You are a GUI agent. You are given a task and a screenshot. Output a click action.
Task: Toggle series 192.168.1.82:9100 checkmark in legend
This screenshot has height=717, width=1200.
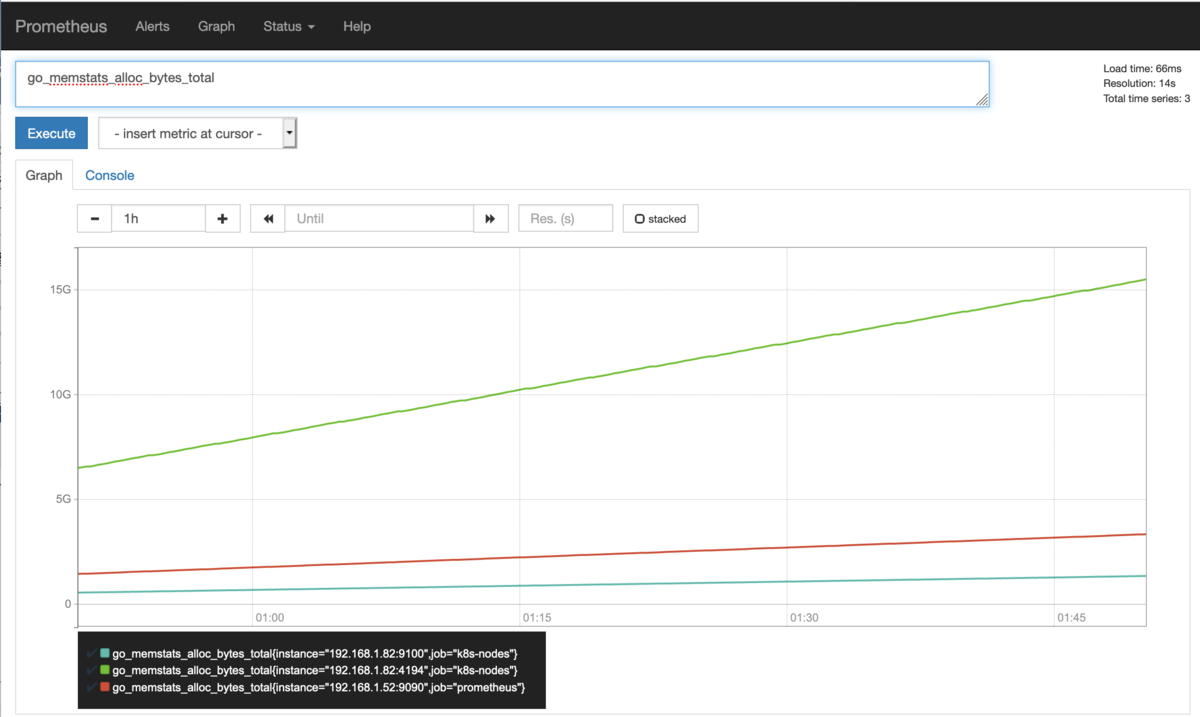pyautogui.click(x=92, y=653)
